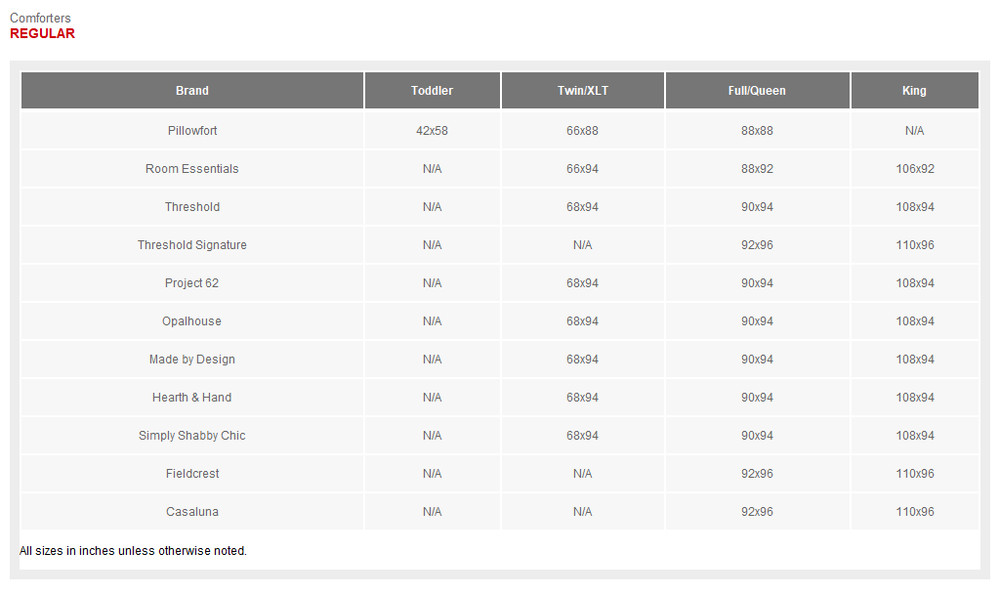Select the King column header

point(914,90)
